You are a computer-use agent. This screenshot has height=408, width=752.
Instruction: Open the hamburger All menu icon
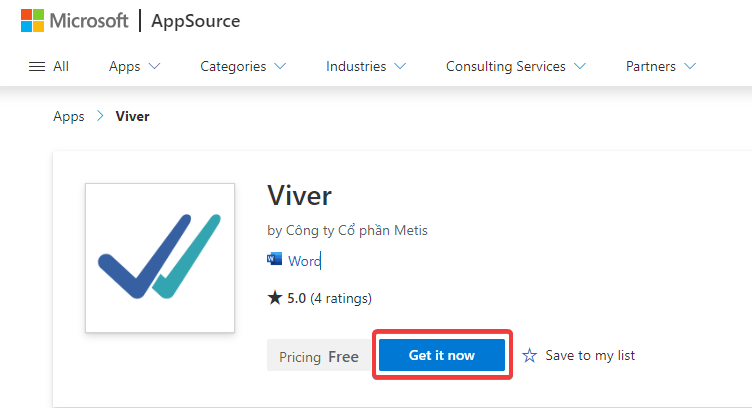pos(37,66)
